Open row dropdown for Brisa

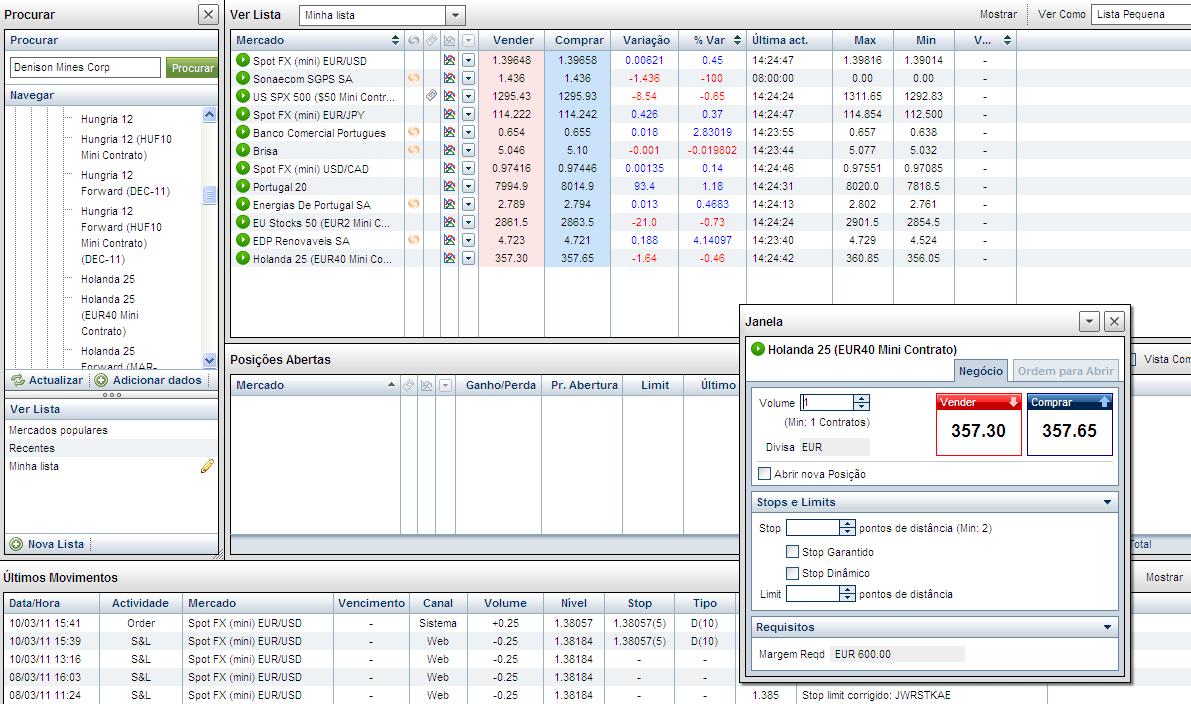pyautogui.click(x=469, y=150)
